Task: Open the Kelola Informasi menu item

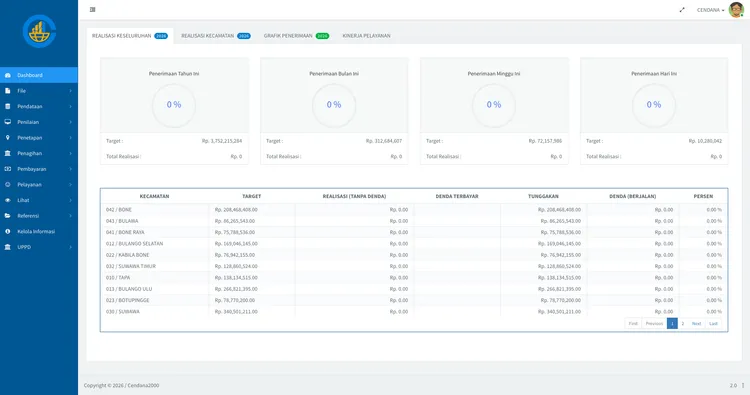Action: [x=39, y=231]
